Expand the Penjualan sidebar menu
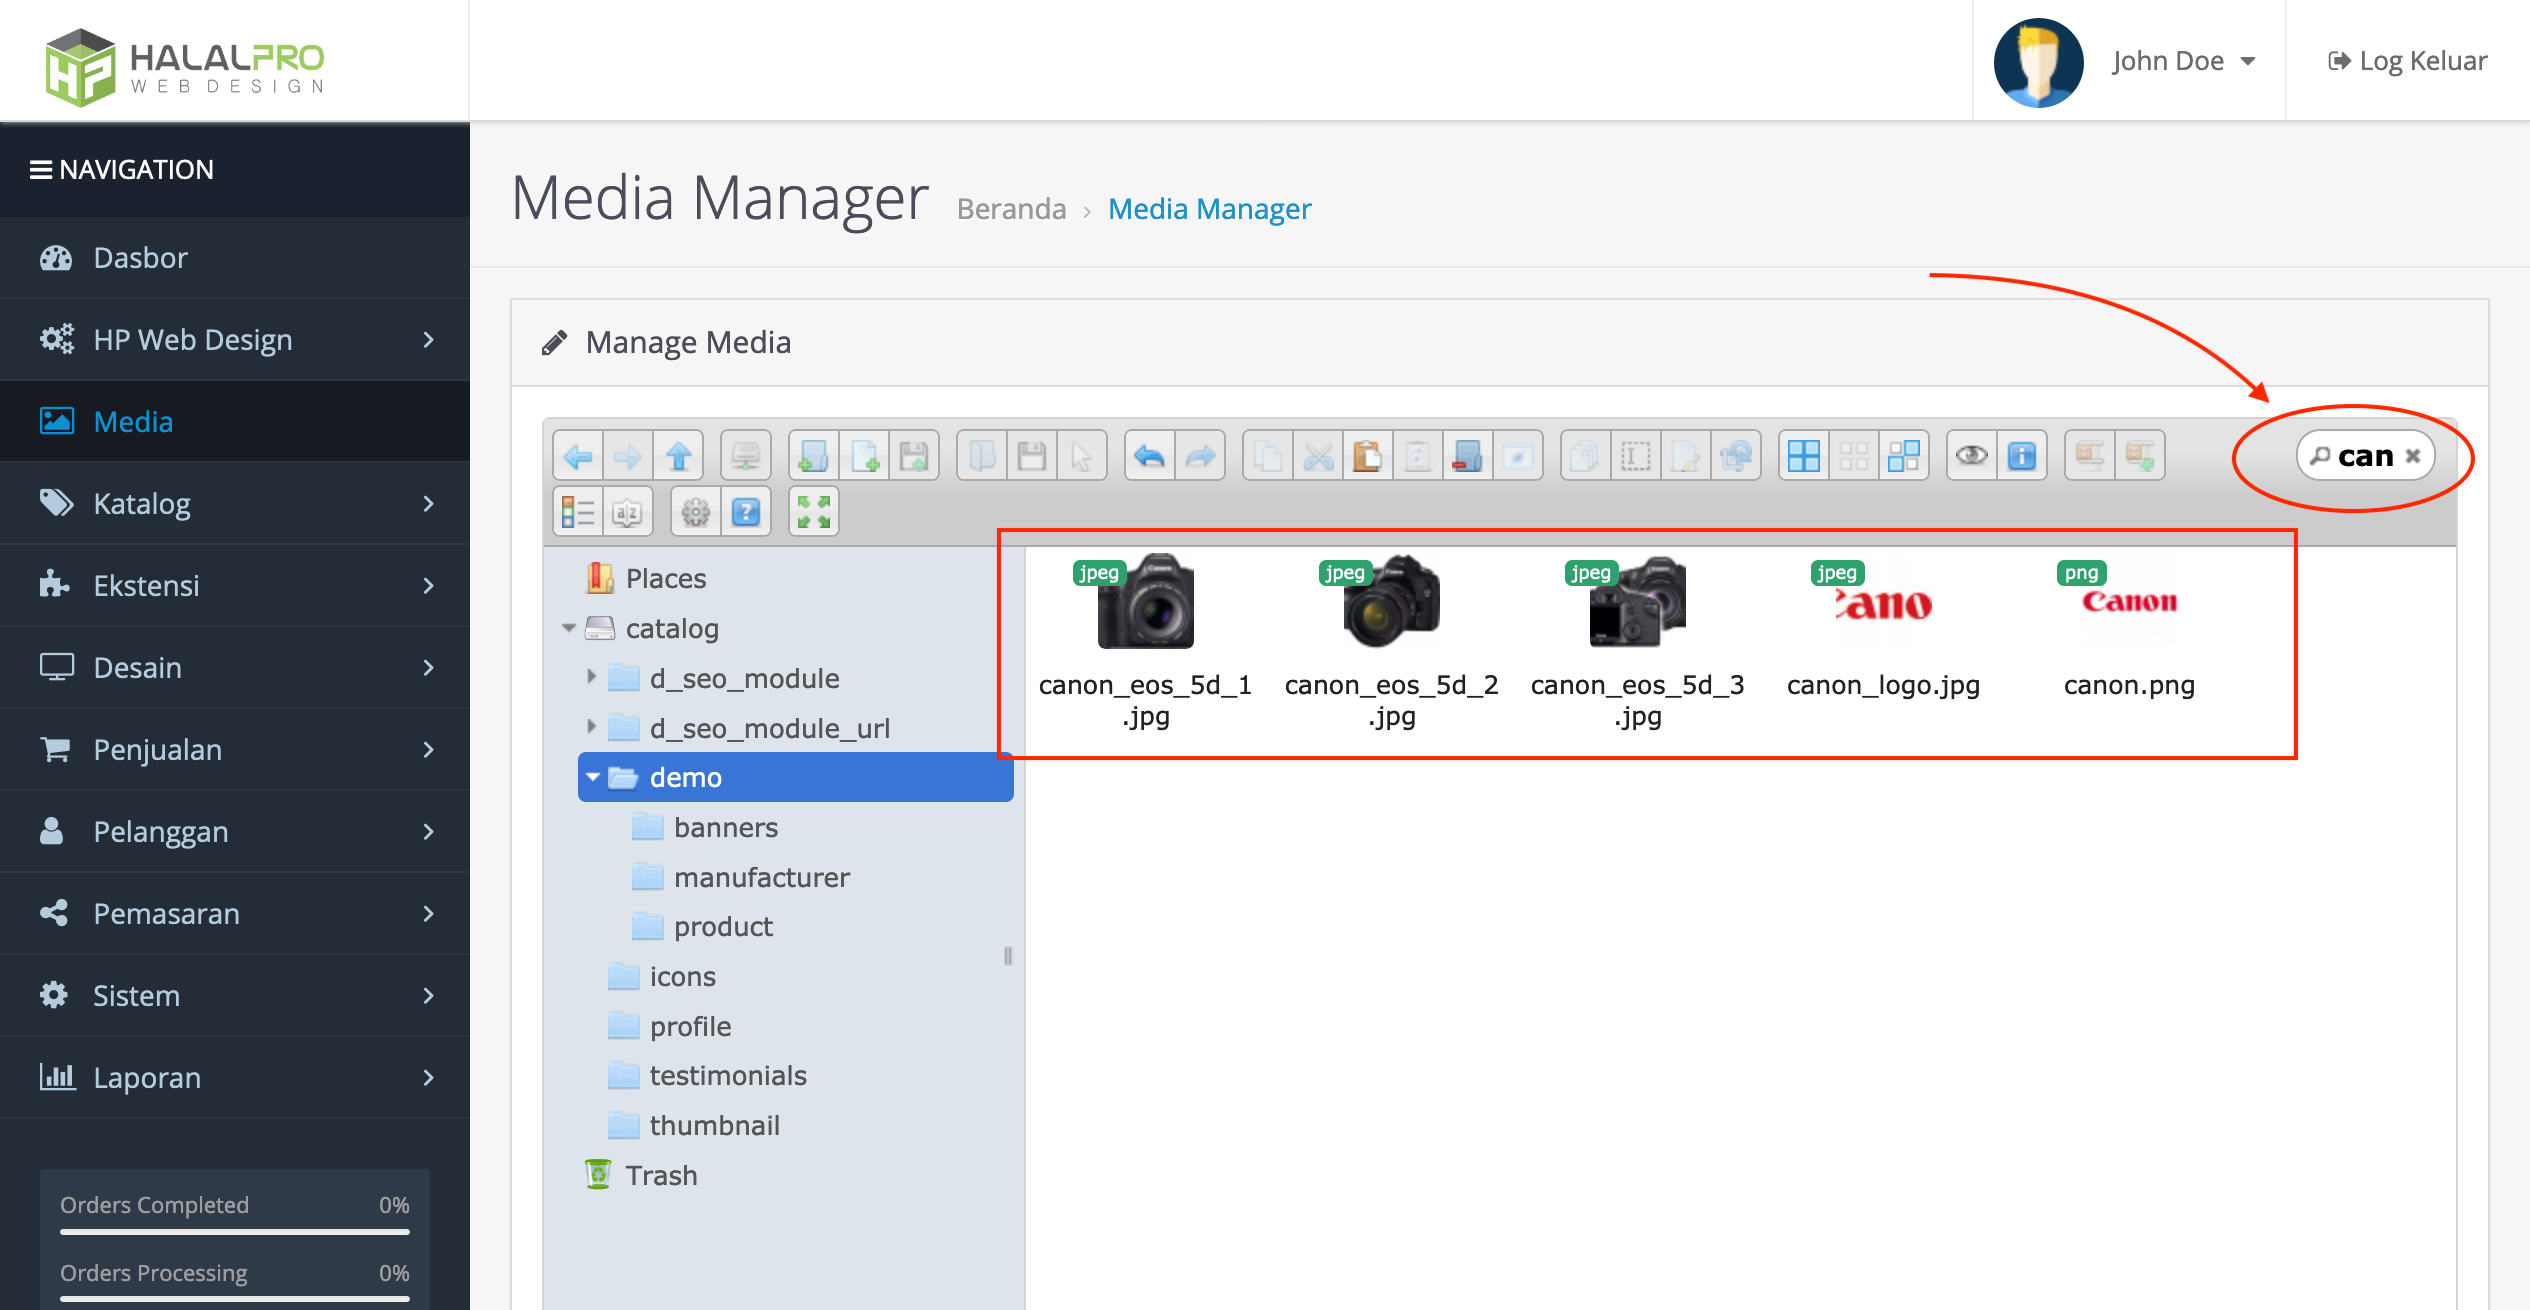The height and width of the screenshot is (1310, 2530). click(x=235, y=750)
